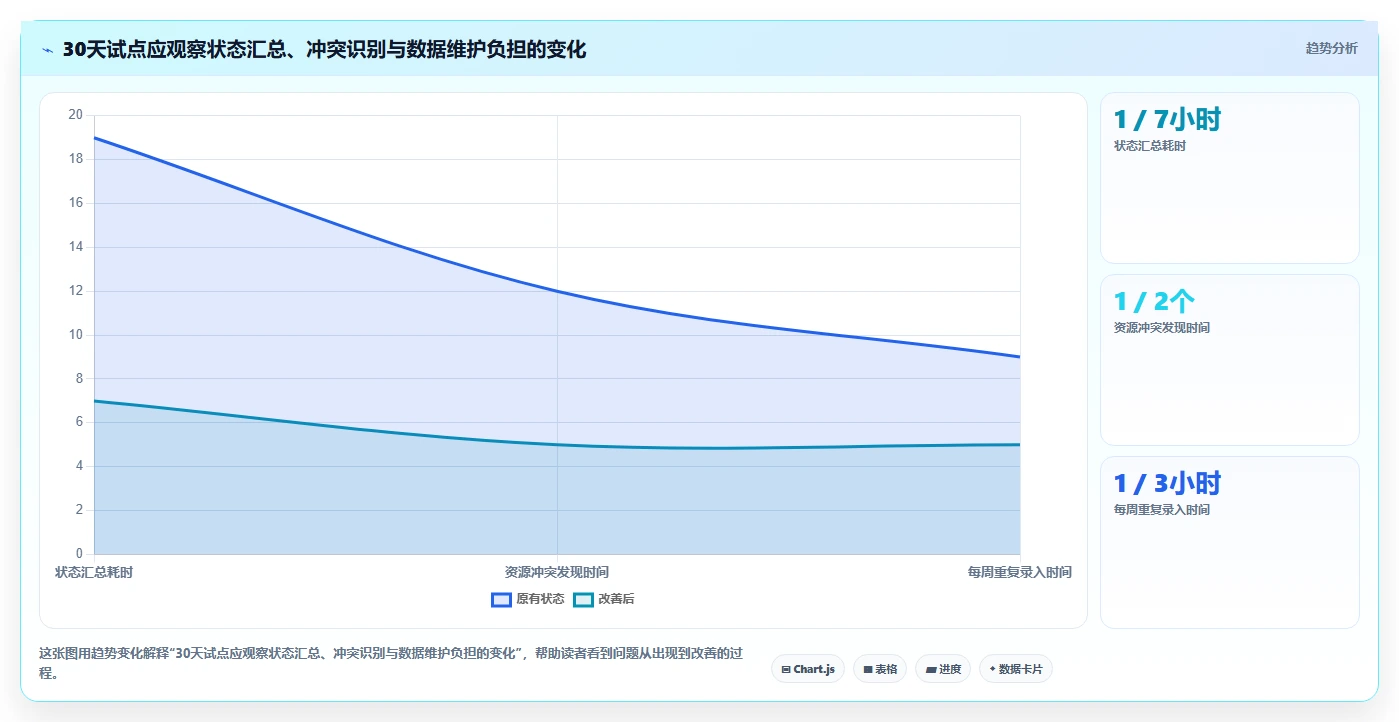Click the 状态汇总耗时 card caption

(1150, 146)
